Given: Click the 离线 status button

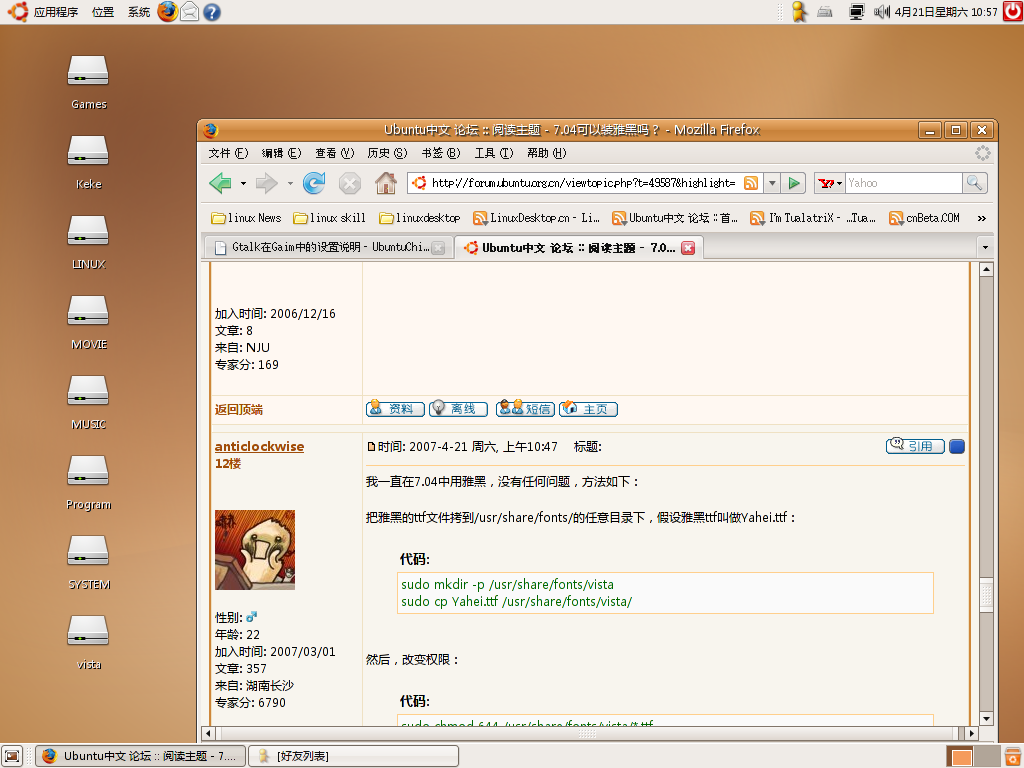Looking at the screenshot, I should tap(458, 409).
